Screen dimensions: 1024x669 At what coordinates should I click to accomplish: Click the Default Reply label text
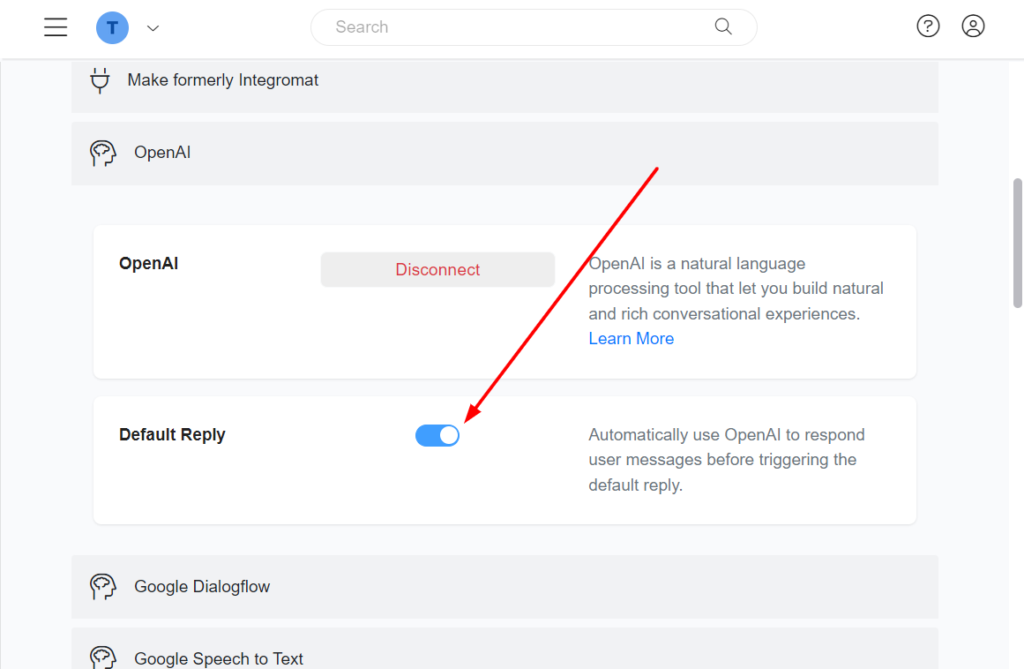click(172, 434)
